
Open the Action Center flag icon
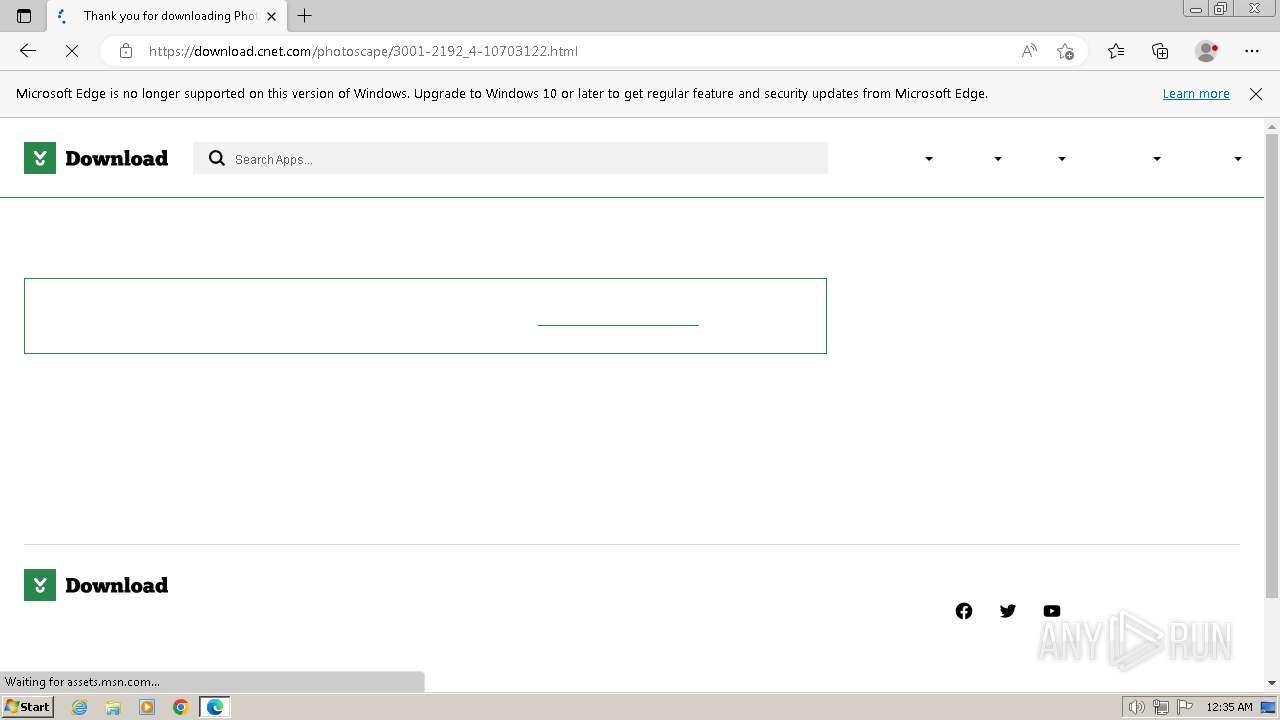(x=1185, y=707)
